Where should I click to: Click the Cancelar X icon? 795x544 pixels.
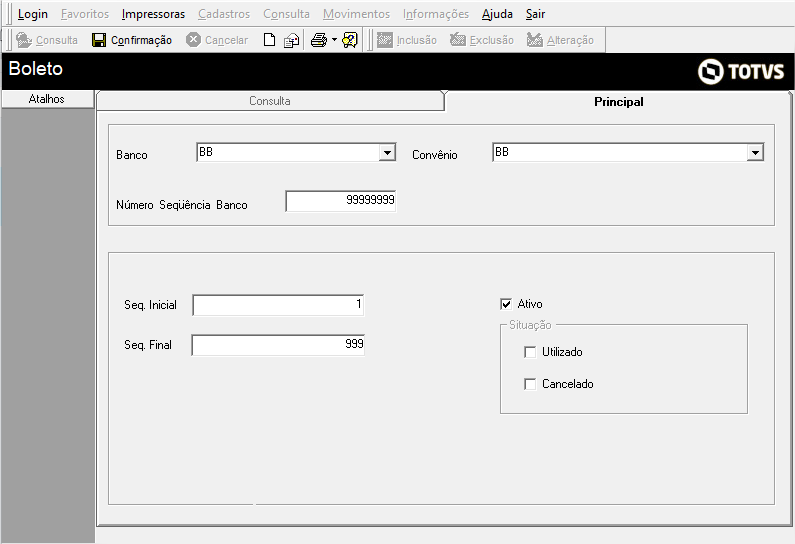click(193, 40)
